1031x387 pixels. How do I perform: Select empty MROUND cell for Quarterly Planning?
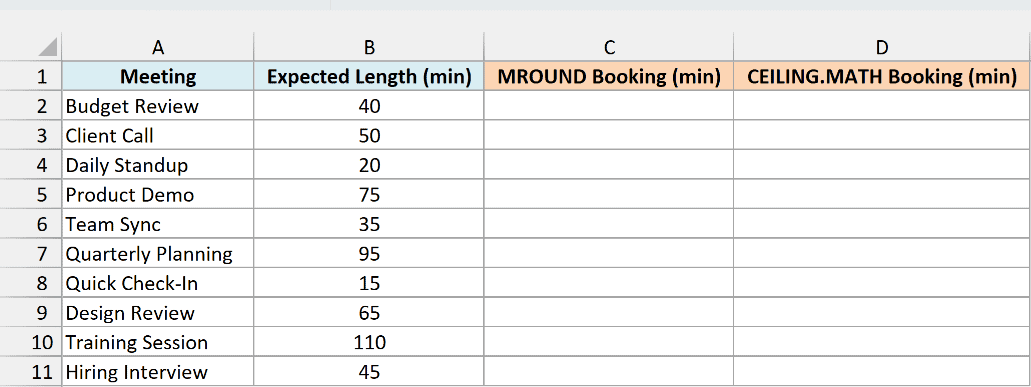click(609, 254)
